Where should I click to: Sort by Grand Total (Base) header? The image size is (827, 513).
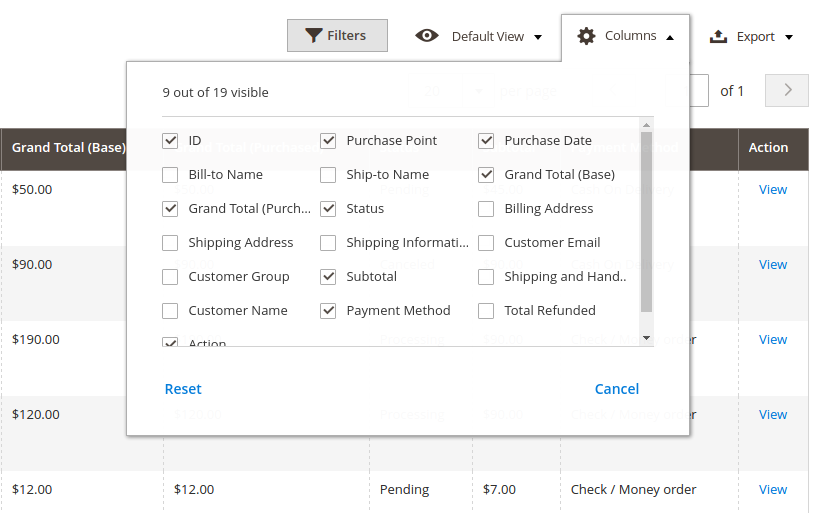click(69, 148)
